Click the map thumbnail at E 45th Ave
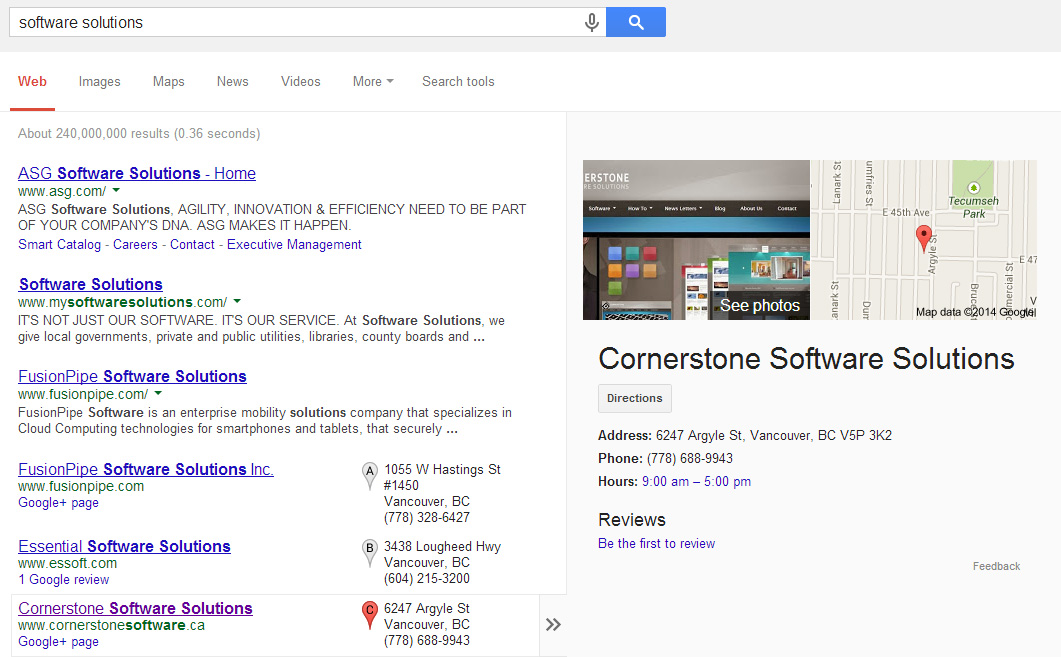Screen dimensions: 1061x657 [924, 240]
